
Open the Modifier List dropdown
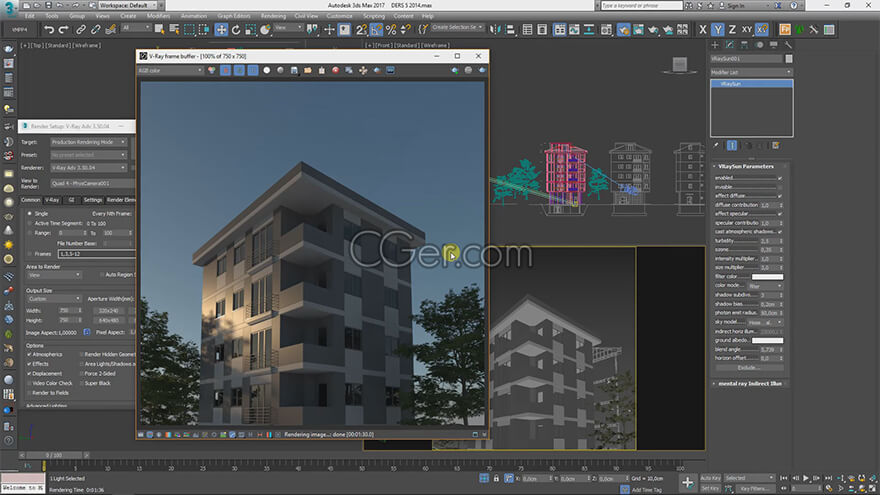coord(751,72)
